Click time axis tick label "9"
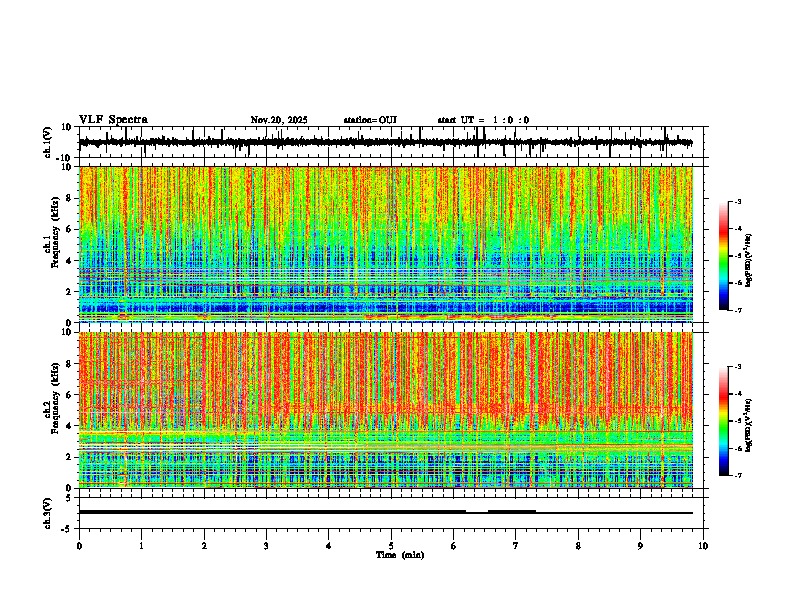Image resolution: width=792 pixels, height=612 pixels. pyautogui.click(x=640, y=546)
